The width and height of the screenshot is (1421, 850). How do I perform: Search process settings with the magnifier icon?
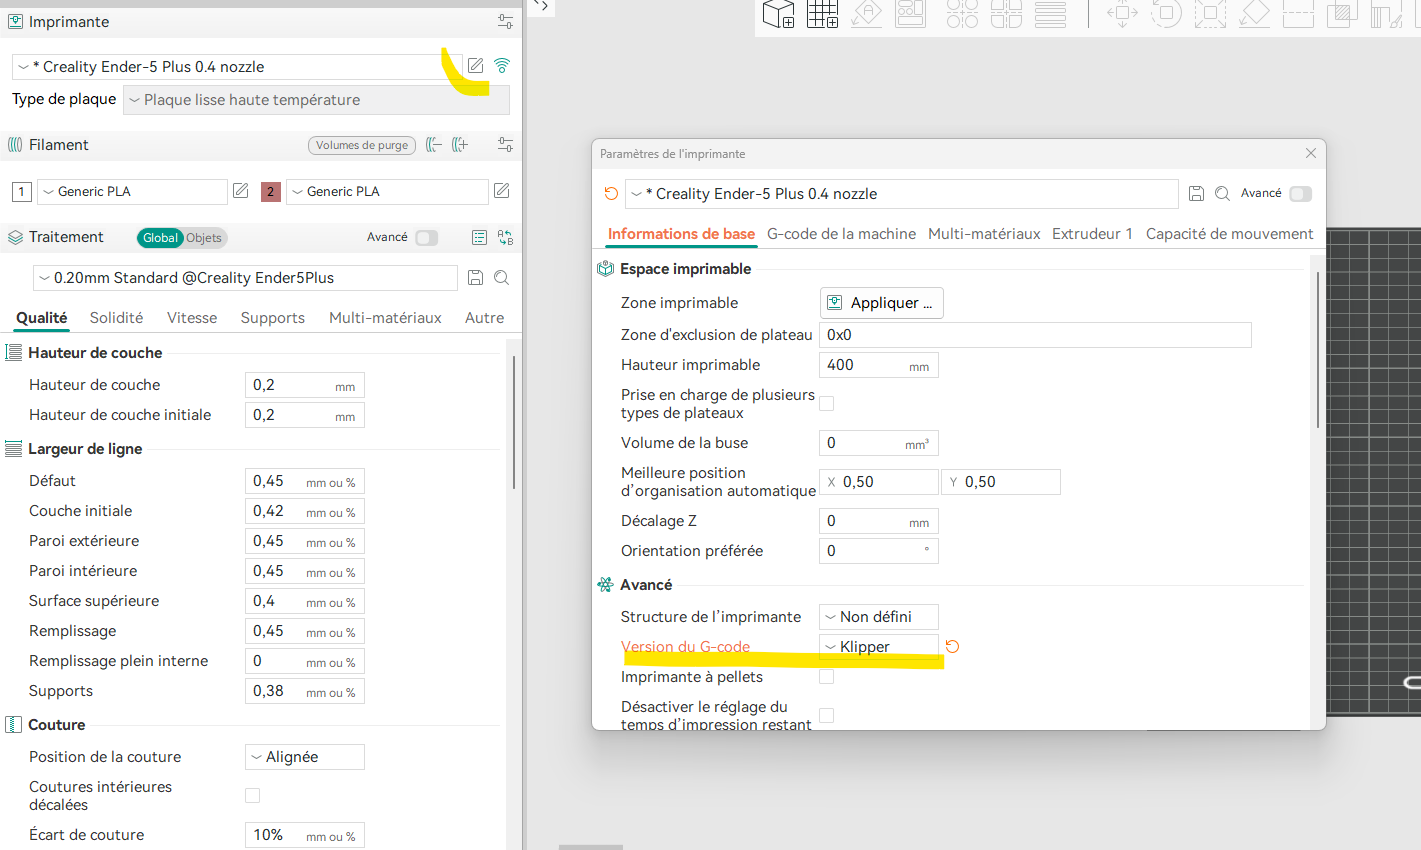502,278
